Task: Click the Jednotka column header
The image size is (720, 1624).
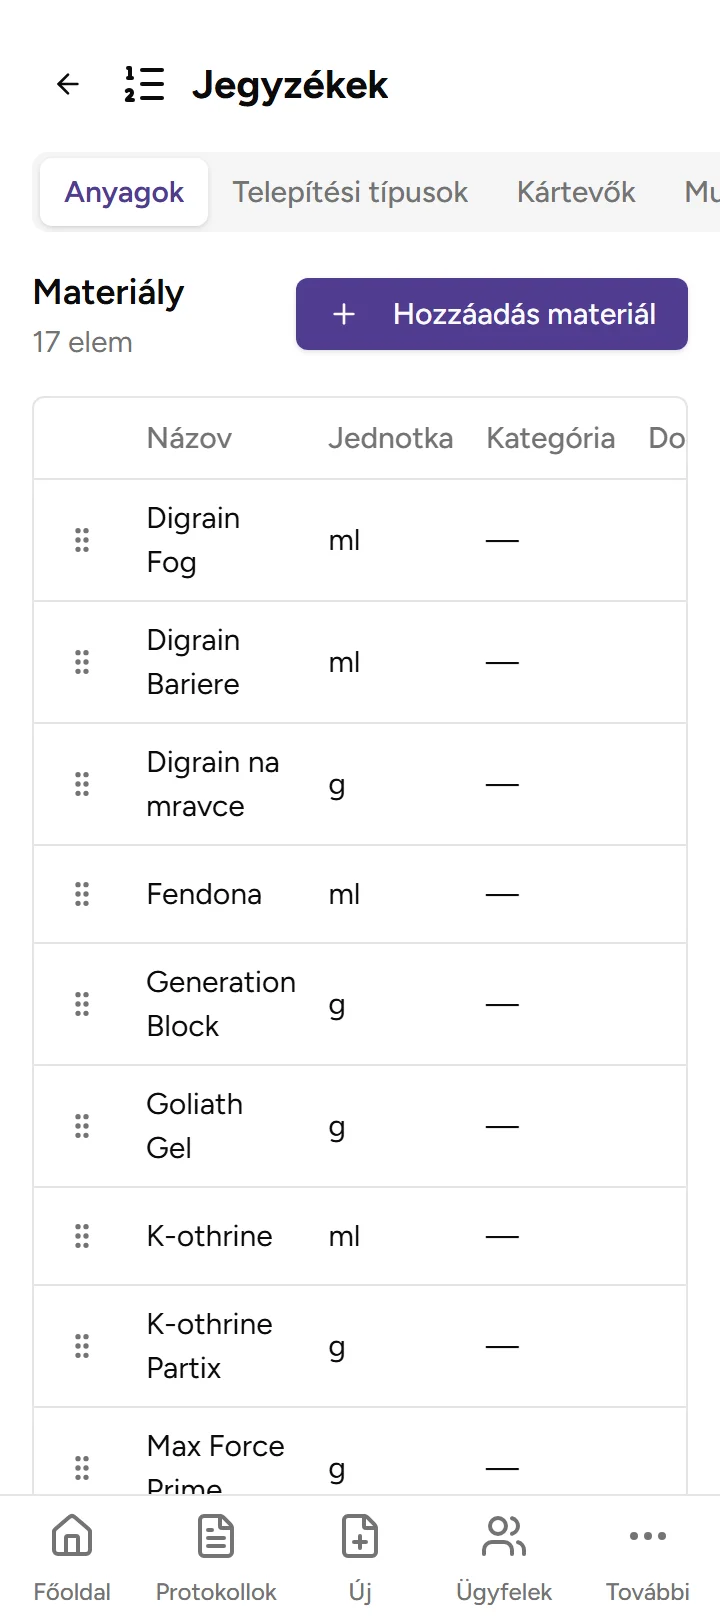Action: click(x=390, y=438)
